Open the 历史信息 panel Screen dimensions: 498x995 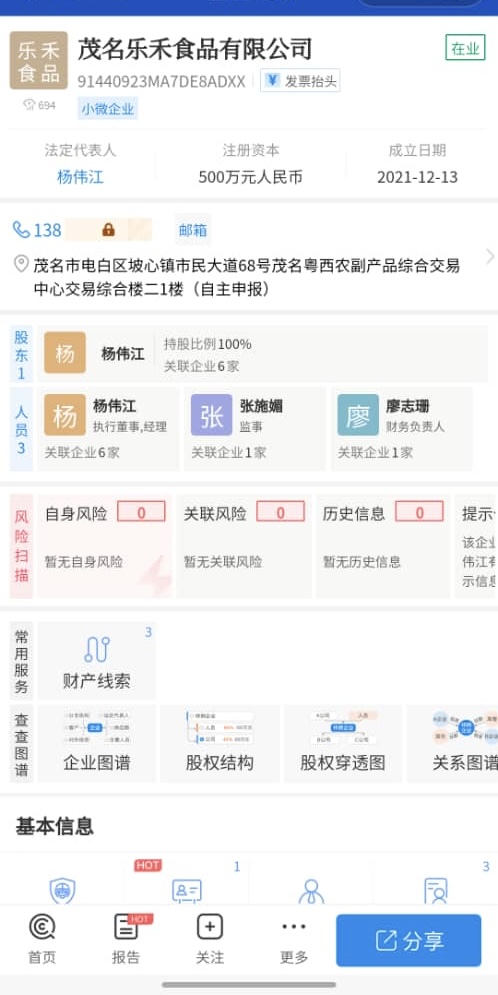pos(383,546)
